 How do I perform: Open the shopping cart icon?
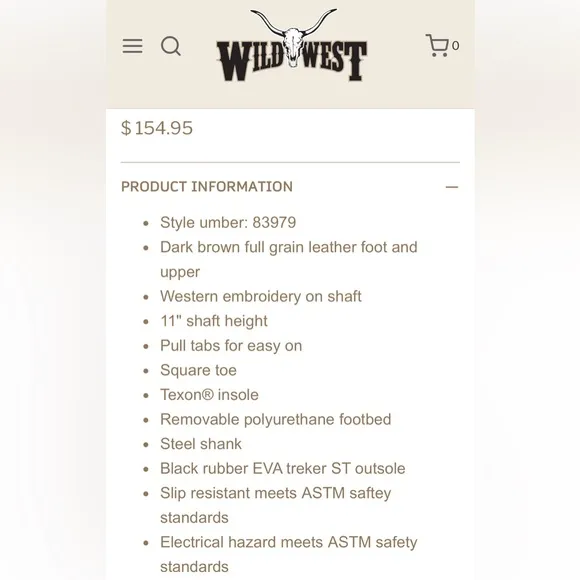[438, 45]
